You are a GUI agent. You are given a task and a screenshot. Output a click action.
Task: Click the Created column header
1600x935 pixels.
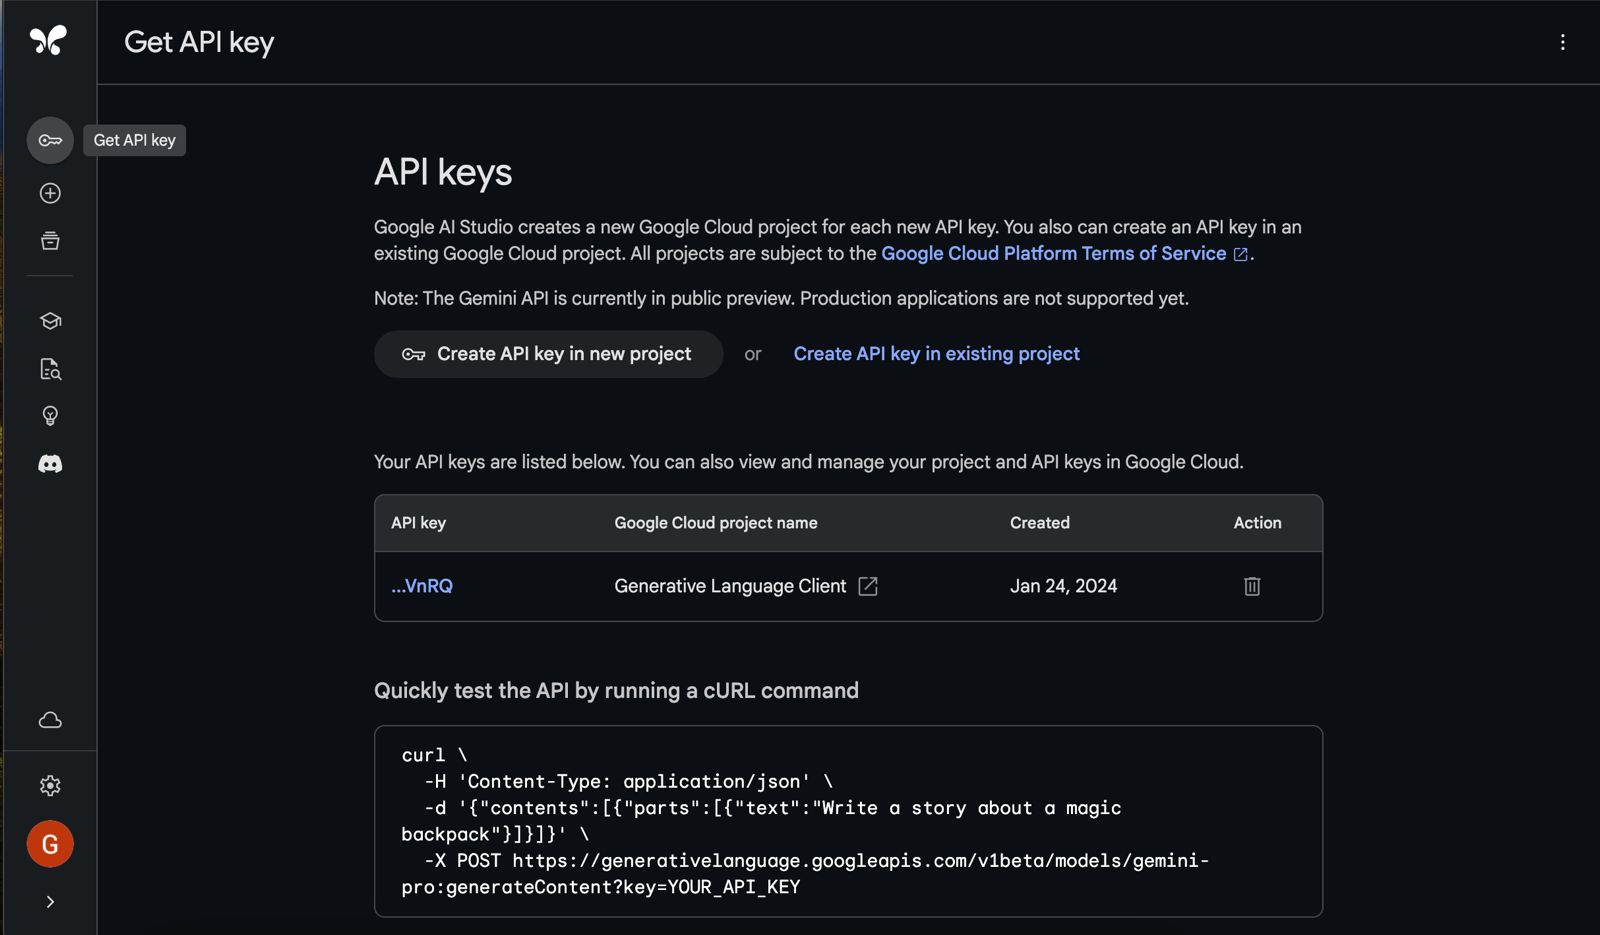tap(1040, 523)
